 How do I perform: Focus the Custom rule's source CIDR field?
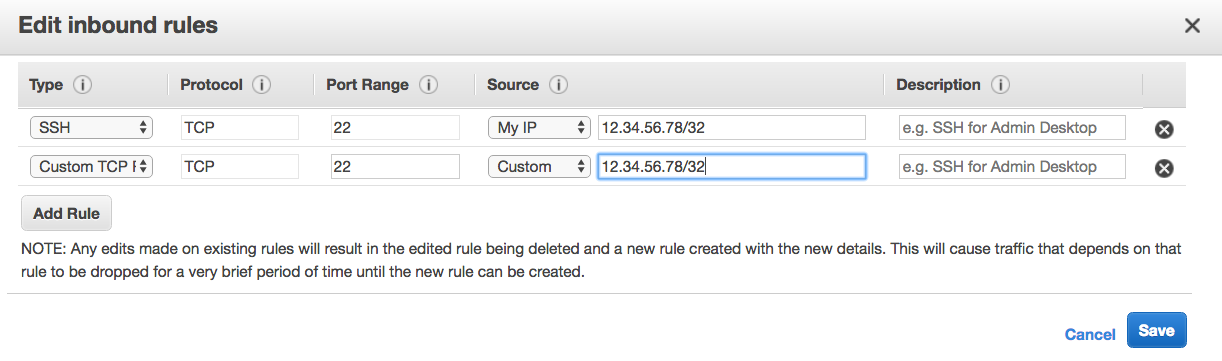[x=731, y=166]
